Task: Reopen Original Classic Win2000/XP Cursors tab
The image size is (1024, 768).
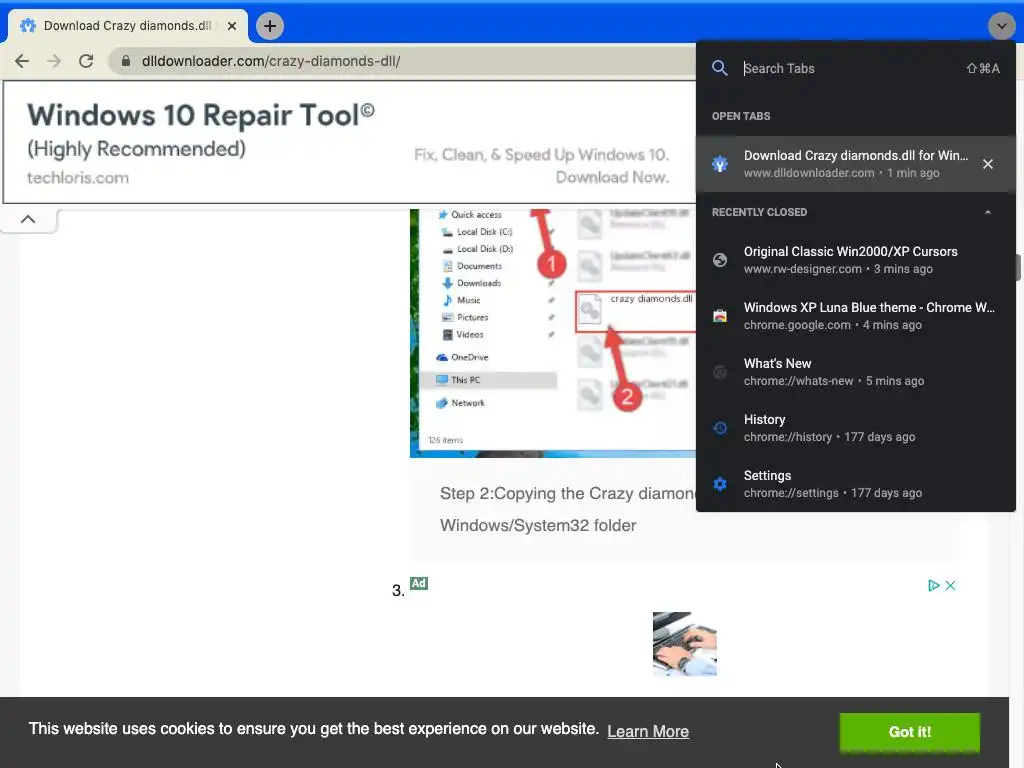Action: pos(856,260)
